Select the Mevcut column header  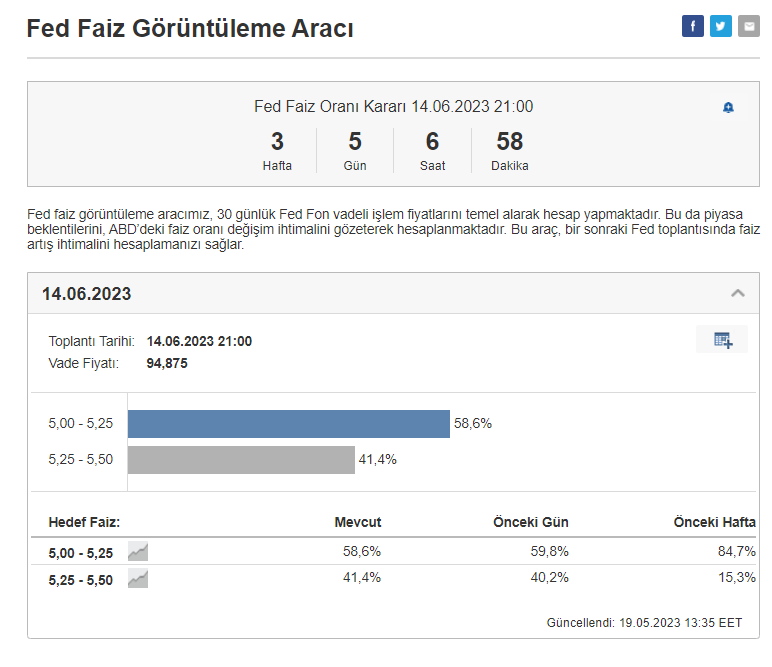357,522
